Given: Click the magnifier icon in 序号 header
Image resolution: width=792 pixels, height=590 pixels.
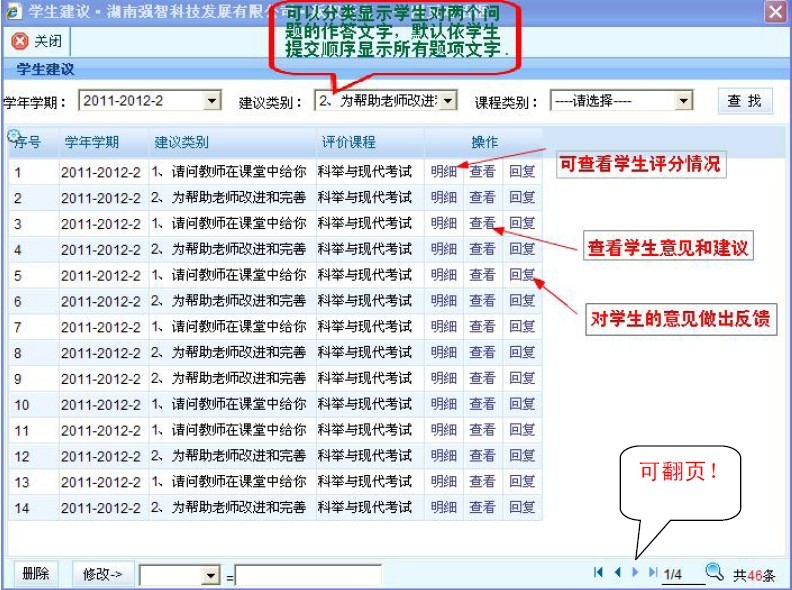Looking at the screenshot, I should tap(14, 136).
